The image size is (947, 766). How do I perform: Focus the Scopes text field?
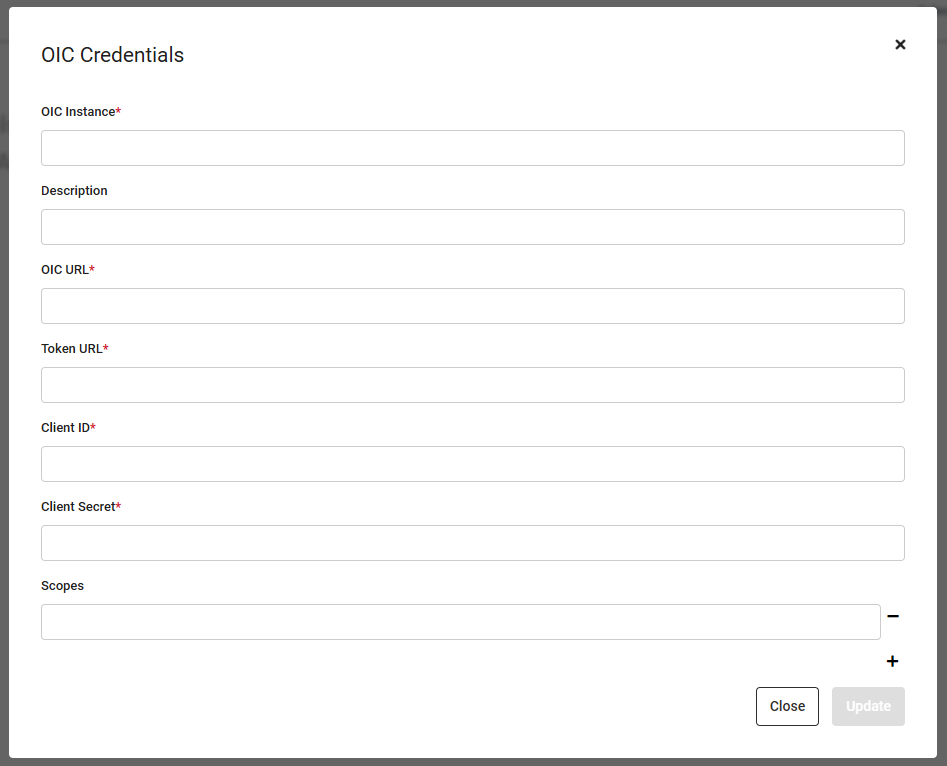coord(461,622)
